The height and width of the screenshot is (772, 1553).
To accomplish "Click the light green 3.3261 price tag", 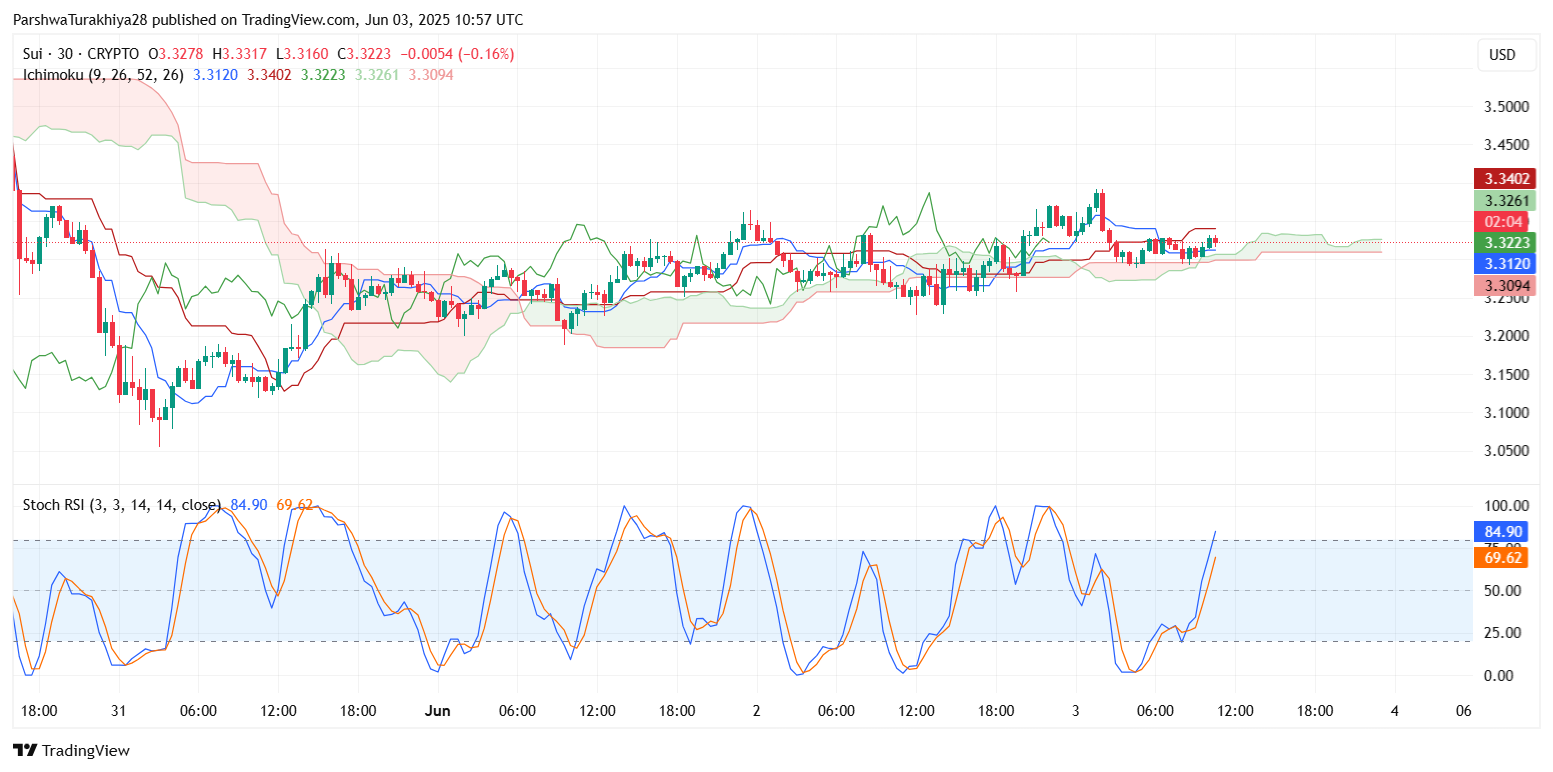I will coord(1502,200).
